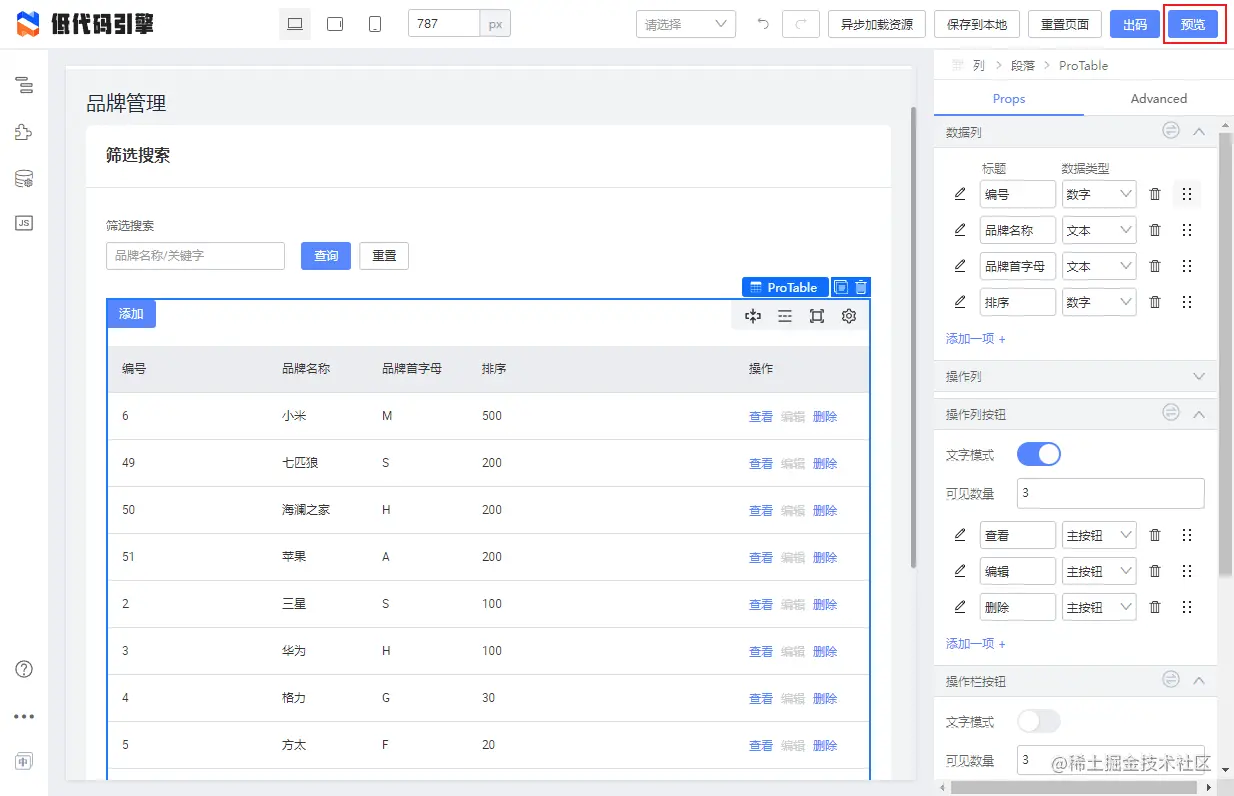Edit the 编号 column pencil icon

[x=960, y=194]
